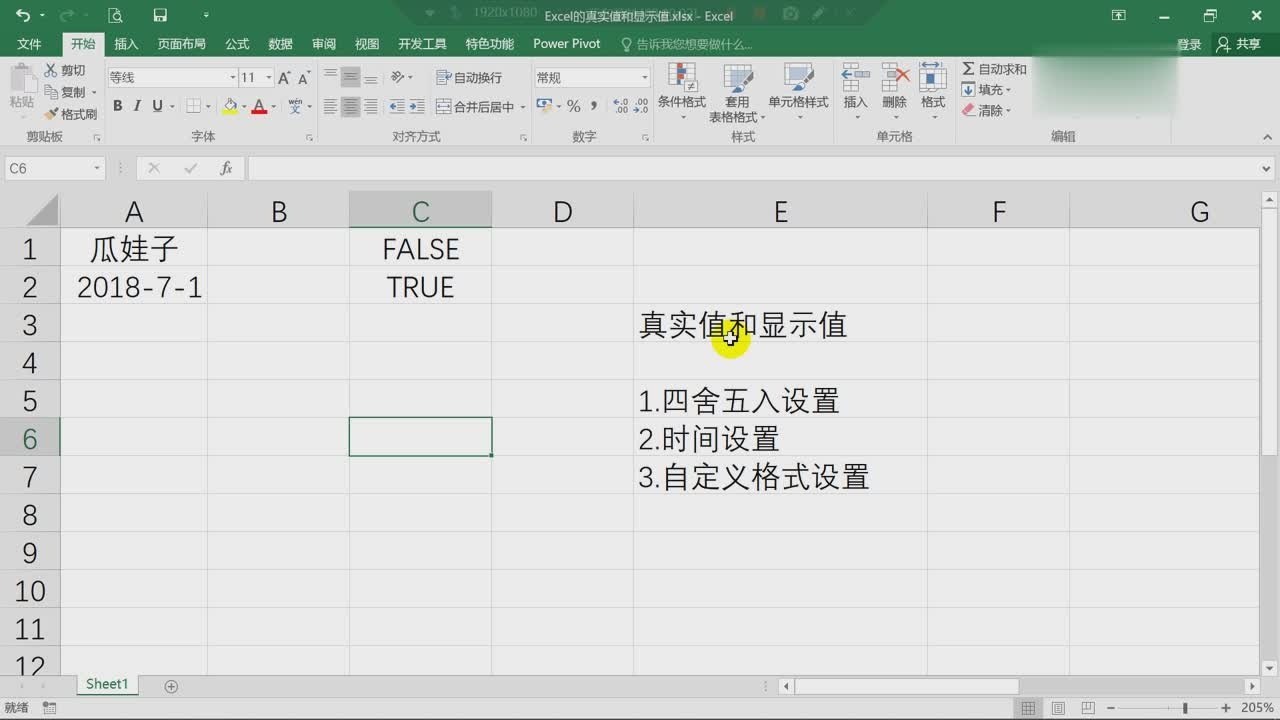The height and width of the screenshot is (720, 1280).
Task: Click the Paste clipboard icon
Action: point(22,79)
